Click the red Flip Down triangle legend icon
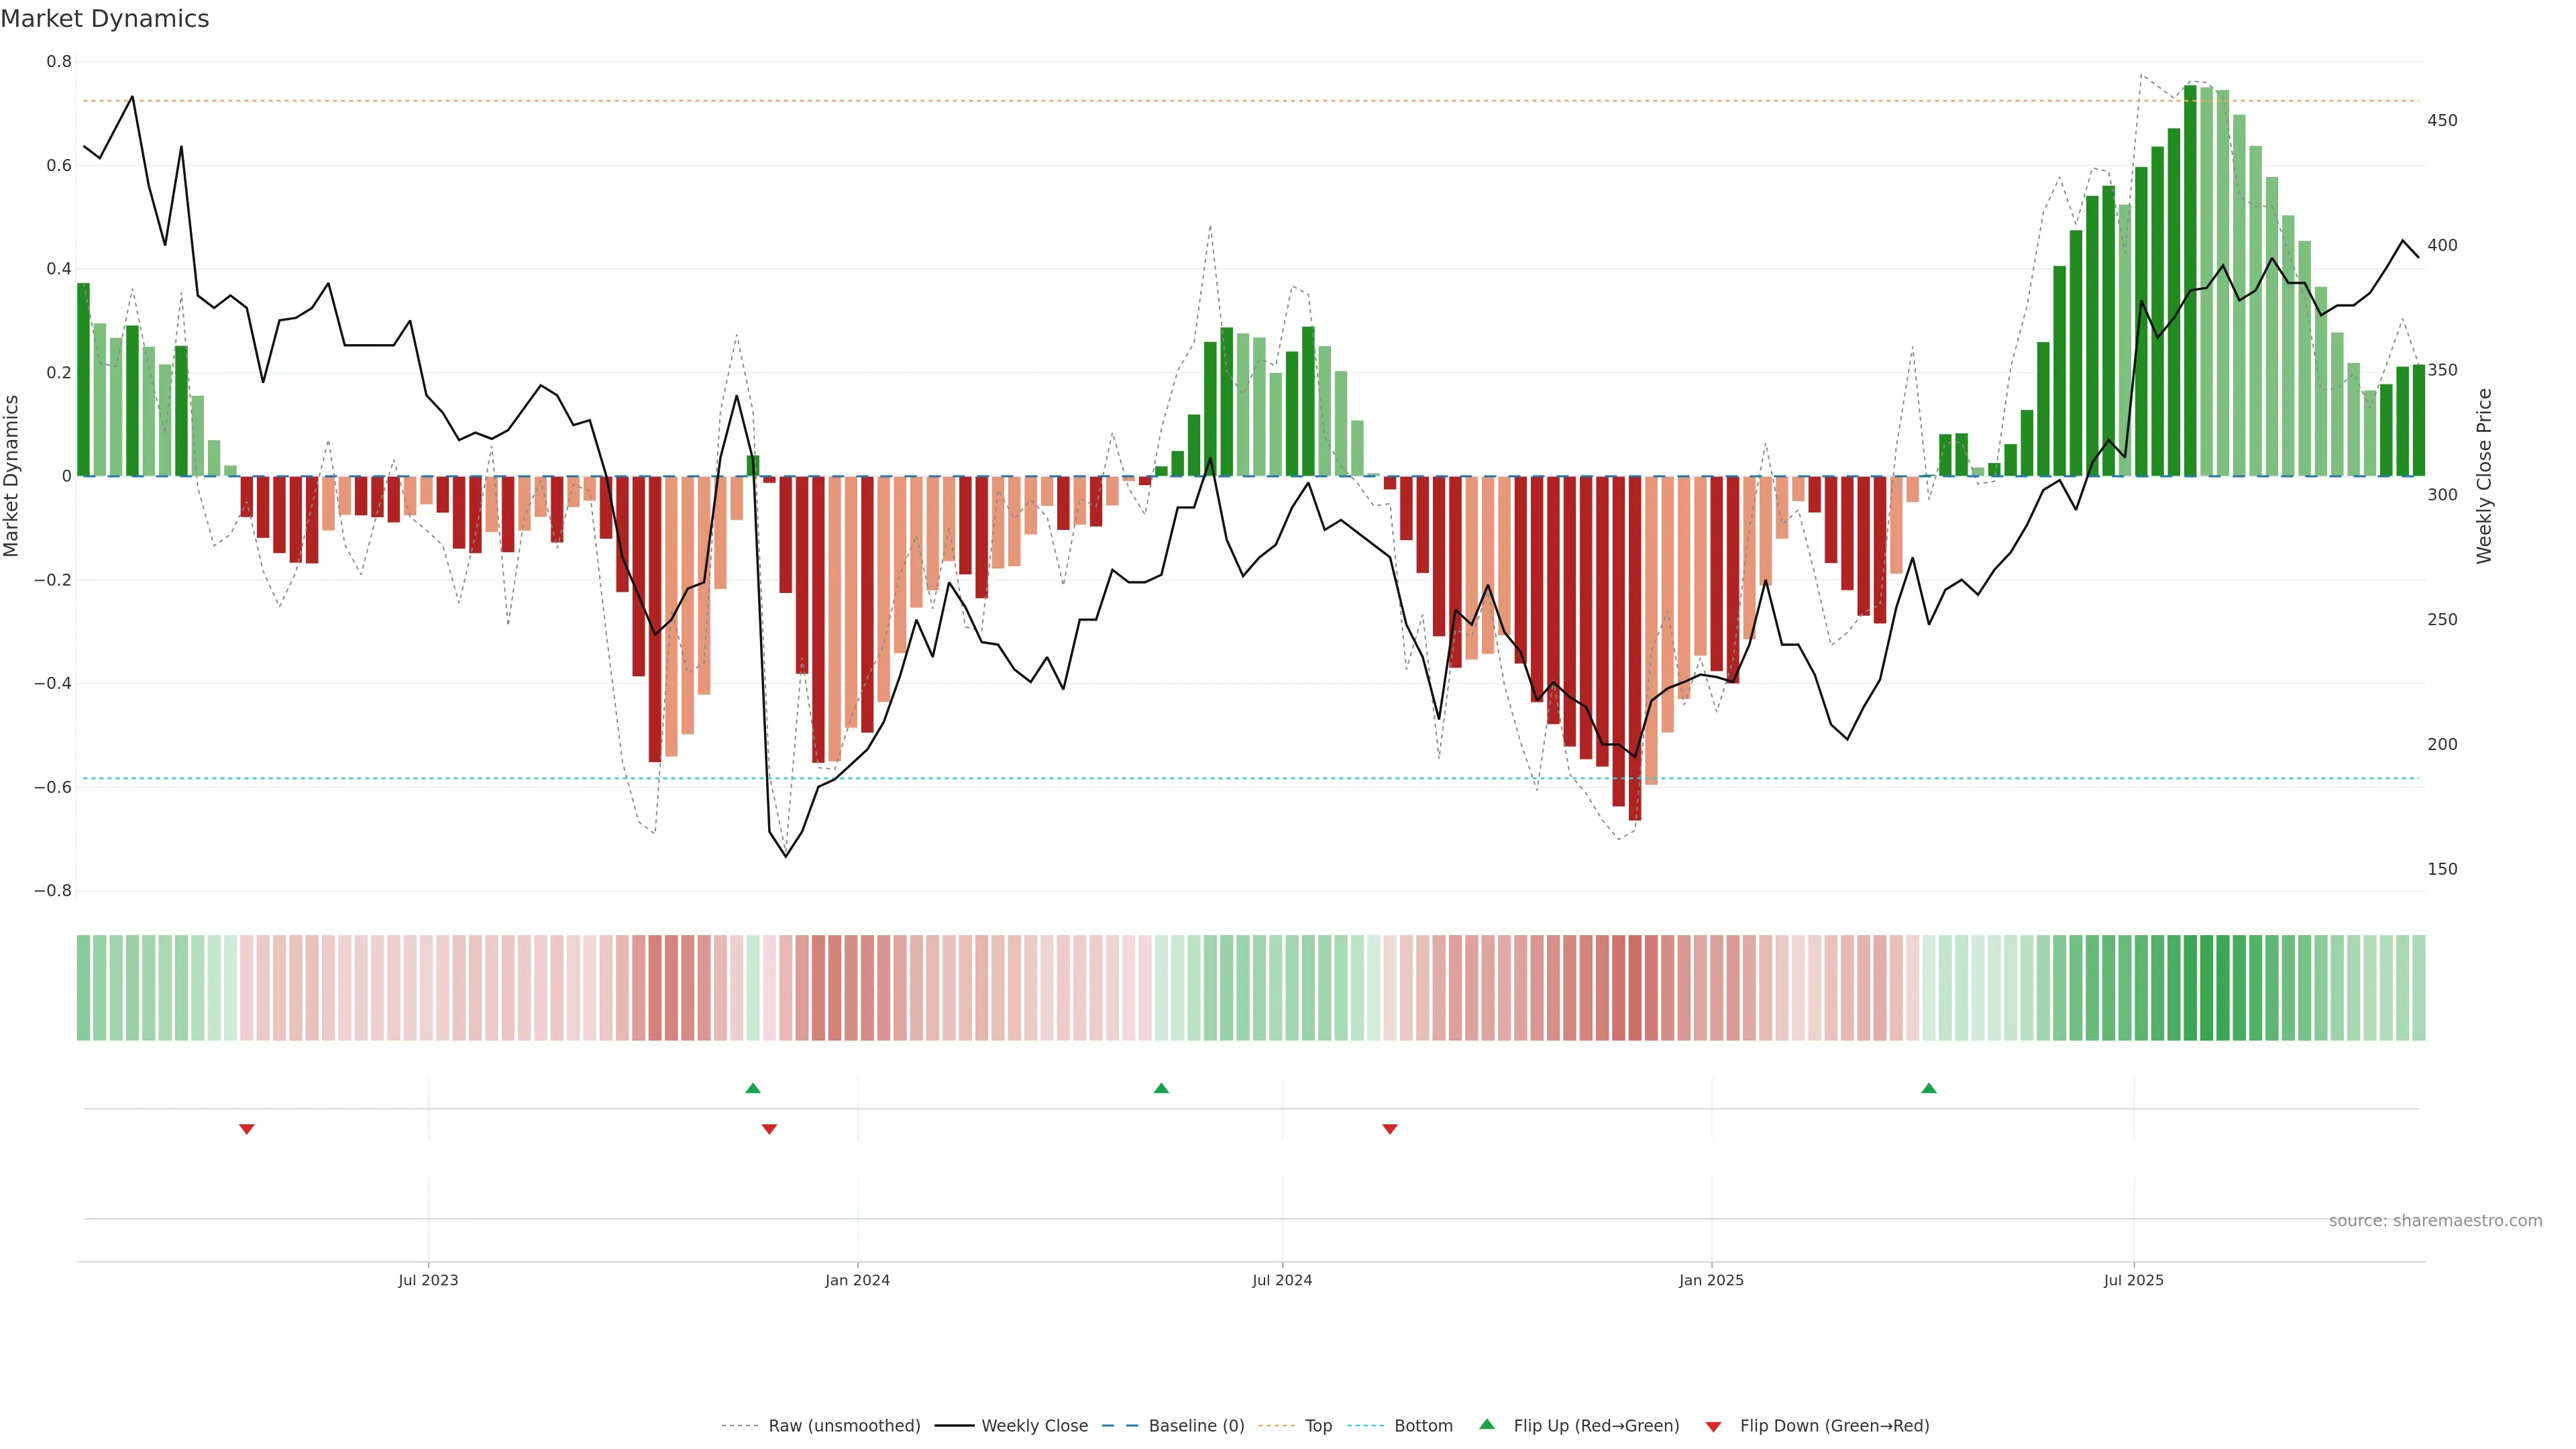2576x1449 pixels. [1713, 1426]
